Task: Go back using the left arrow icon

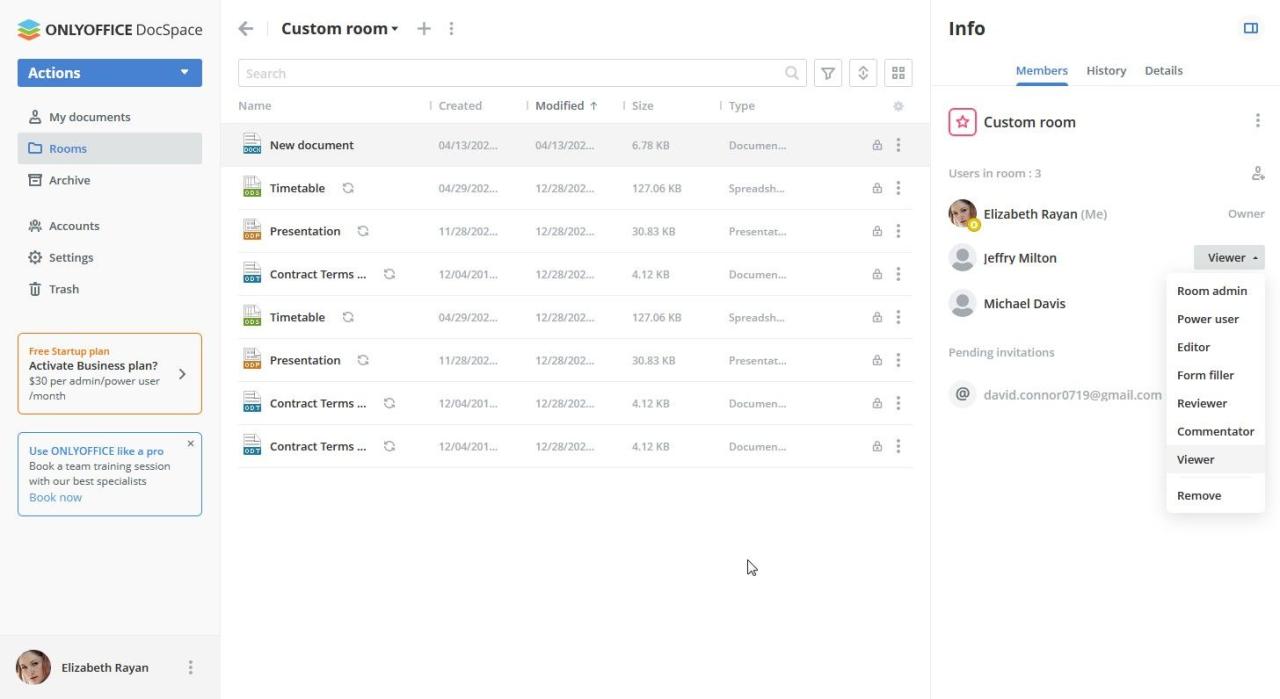Action: (246, 29)
